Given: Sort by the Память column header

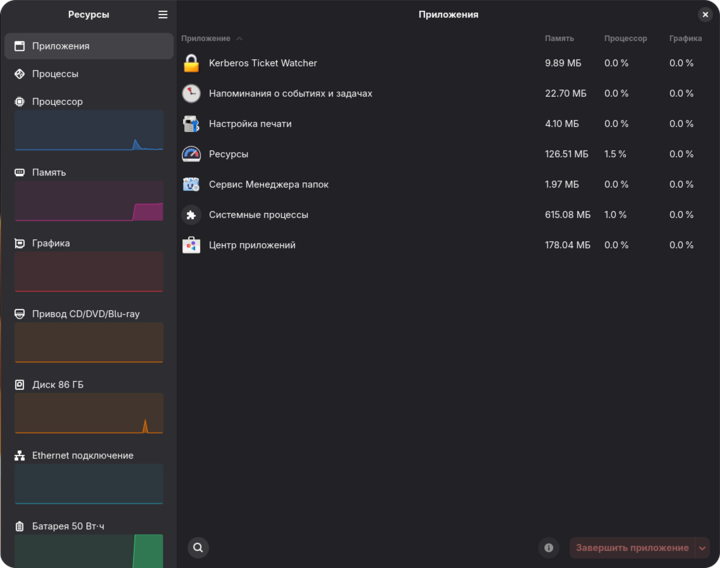Looking at the screenshot, I should point(559,39).
